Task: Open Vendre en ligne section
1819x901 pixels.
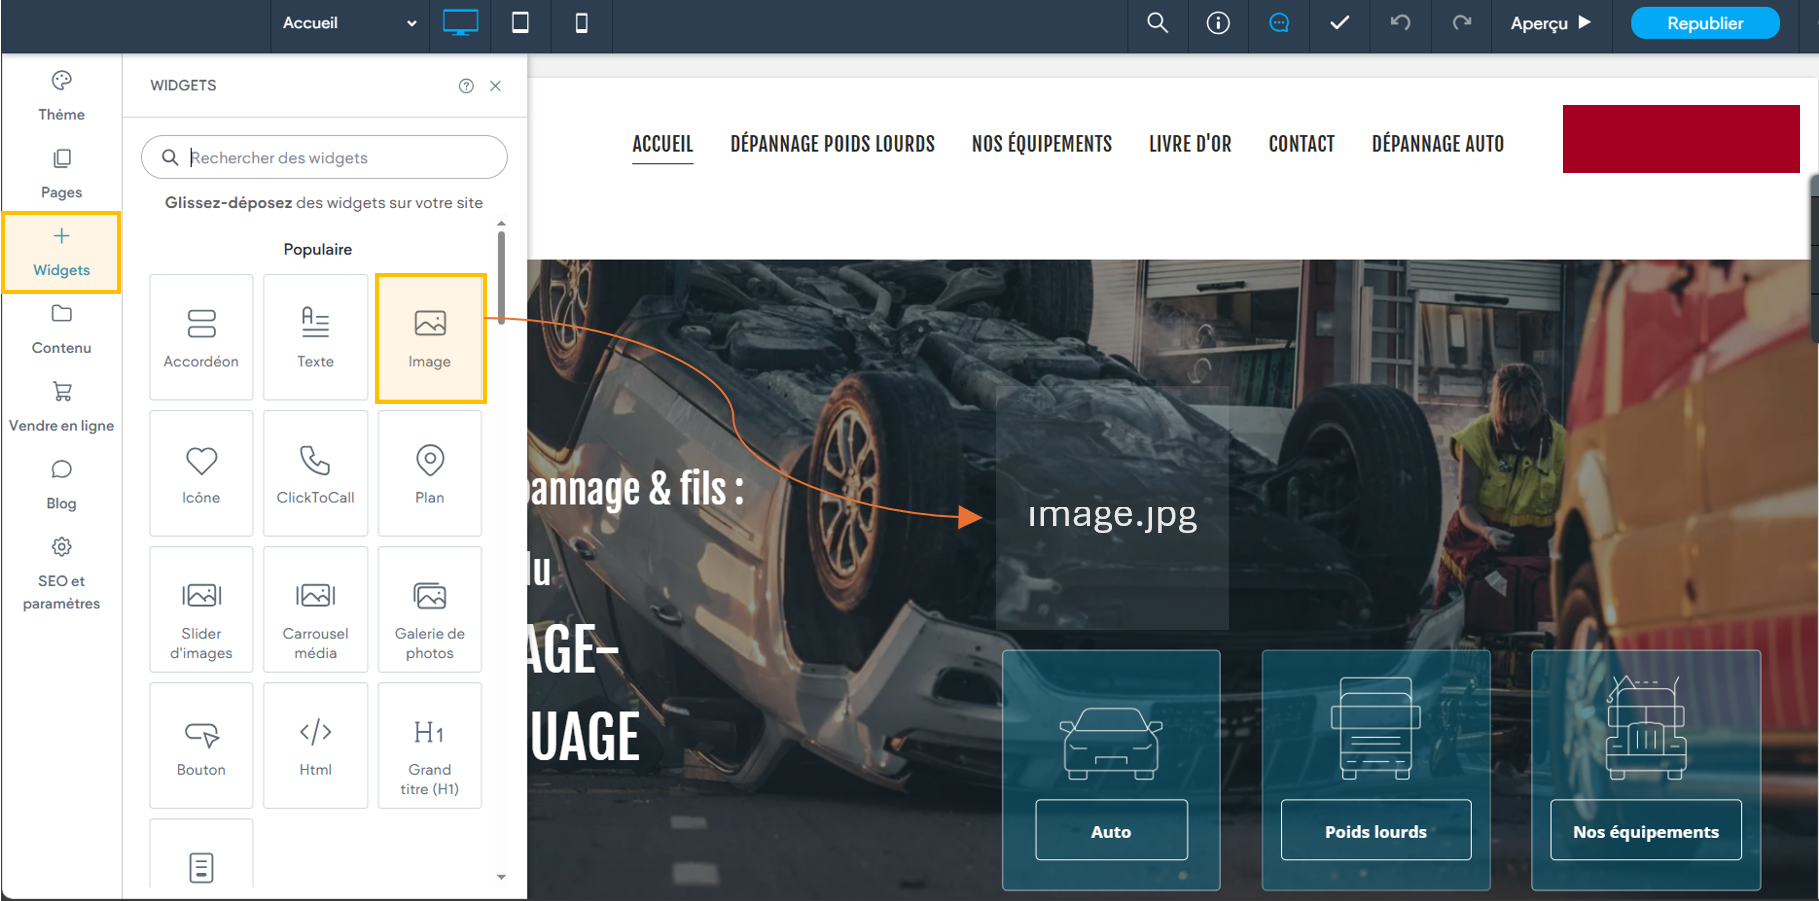Action: click(x=61, y=408)
